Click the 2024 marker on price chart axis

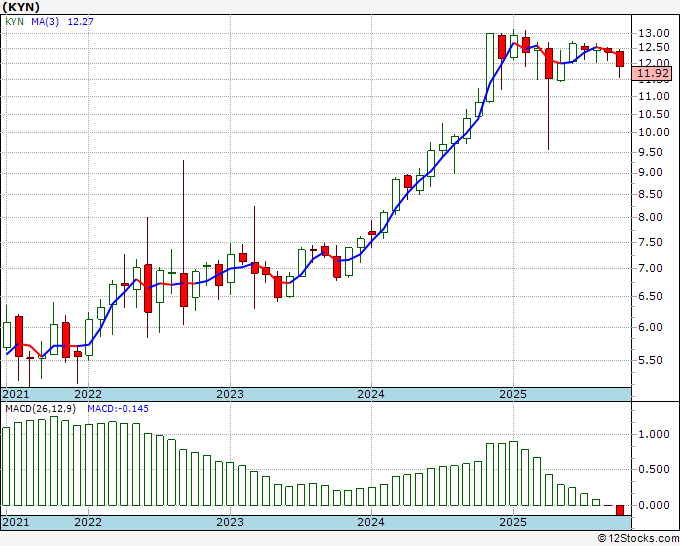point(371,394)
